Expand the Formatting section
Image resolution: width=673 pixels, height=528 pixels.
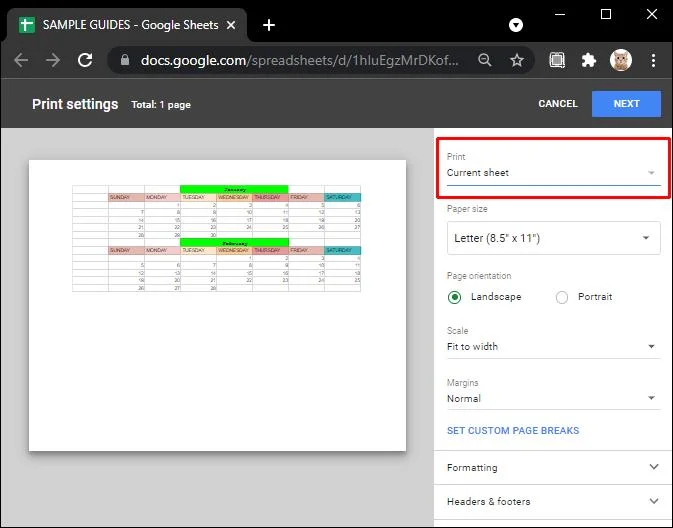click(x=553, y=467)
